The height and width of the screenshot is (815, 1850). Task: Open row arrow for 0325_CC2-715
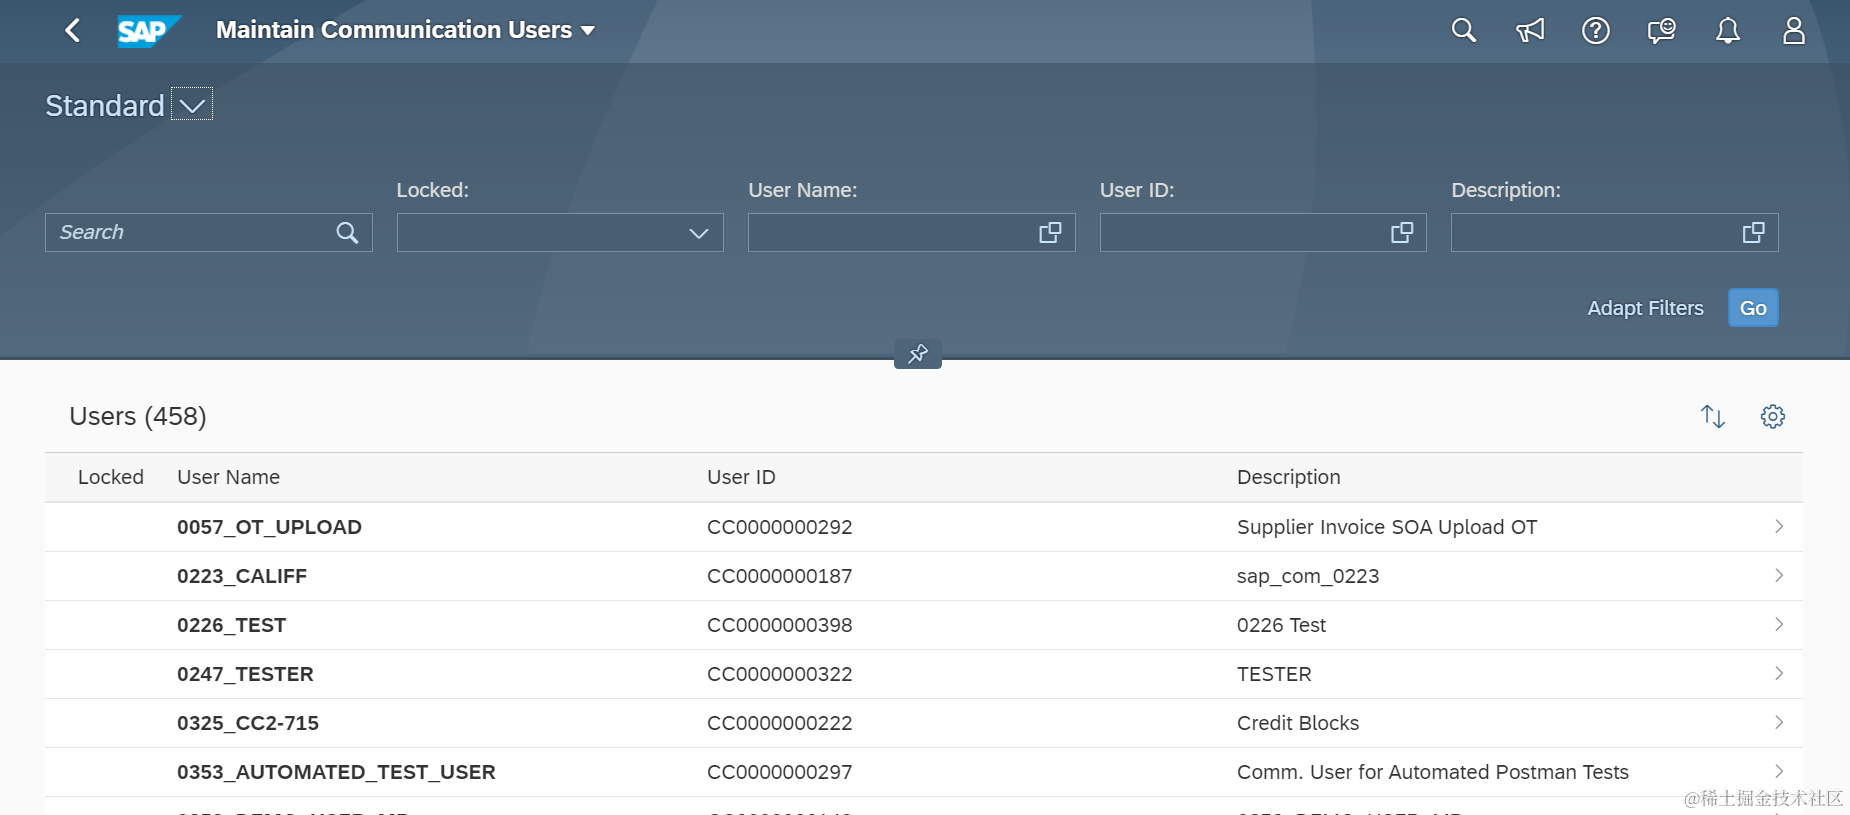click(x=1779, y=722)
